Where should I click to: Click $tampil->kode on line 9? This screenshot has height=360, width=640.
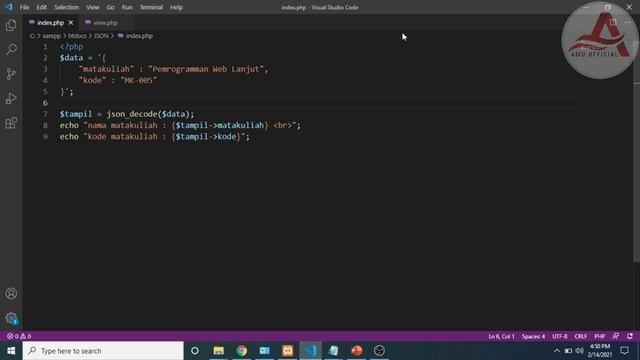(x=206, y=137)
